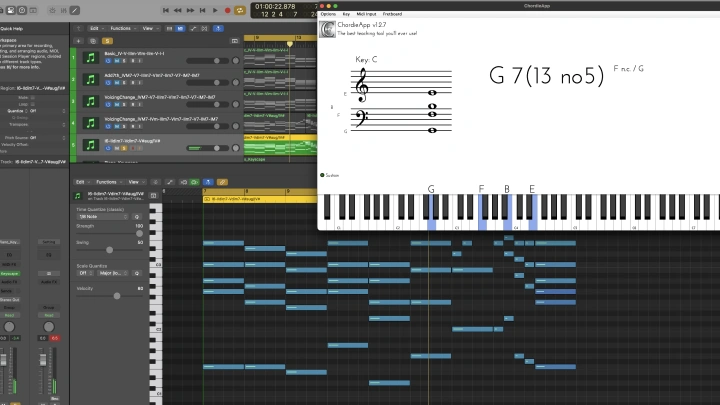Check the Loop checkbox in Region inspector
Viewport: 720px width, 405px height.
pos(33,104)
